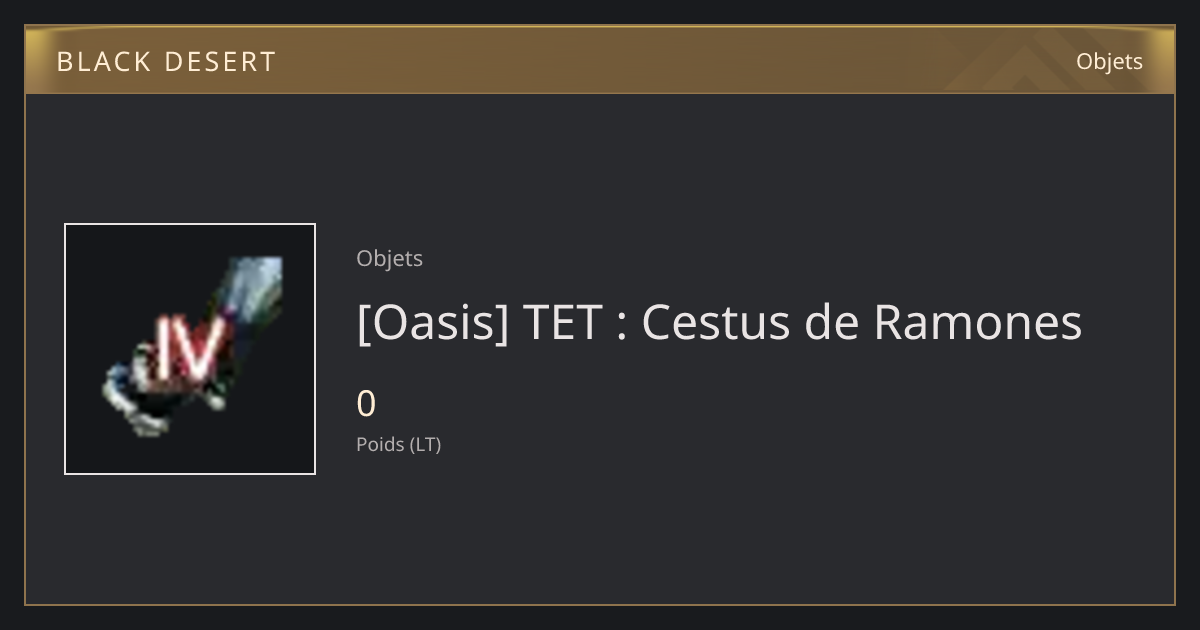Click the [Oasis] prefix in the item title
Image resolution: width=1200 pixels, height=630 pixels.
[x=433, y=323]
